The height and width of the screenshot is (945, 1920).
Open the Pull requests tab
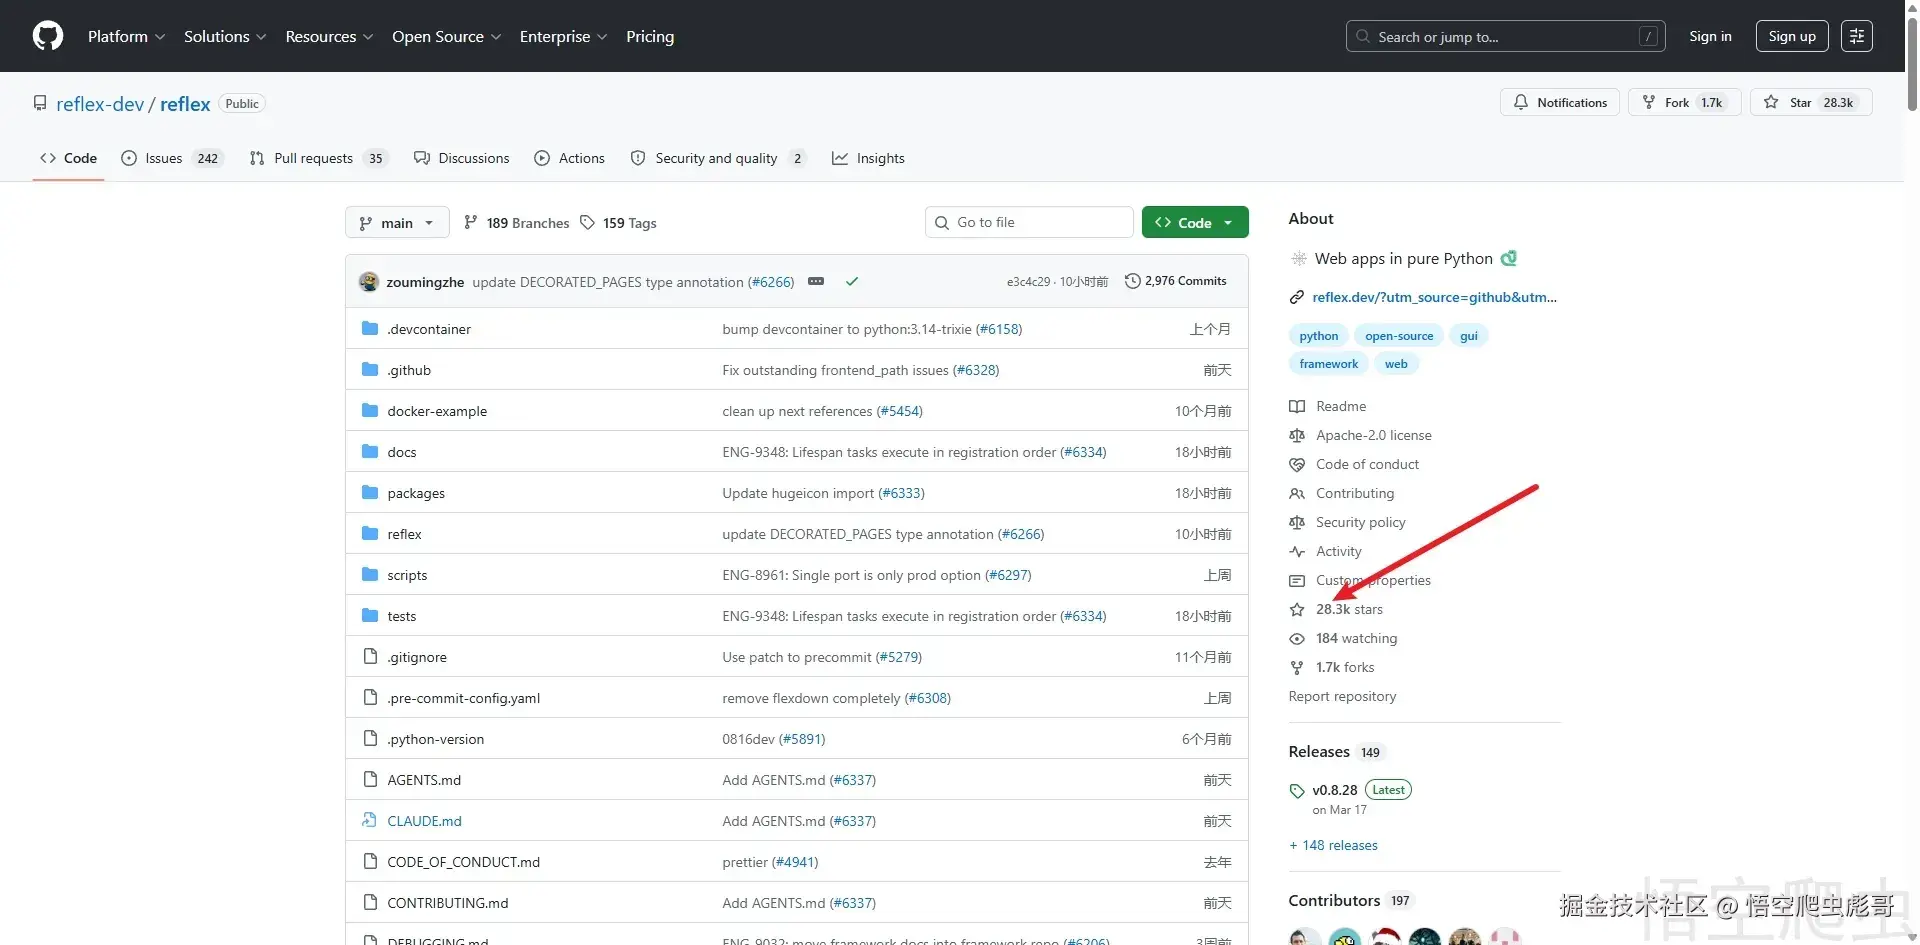(318, 158)
